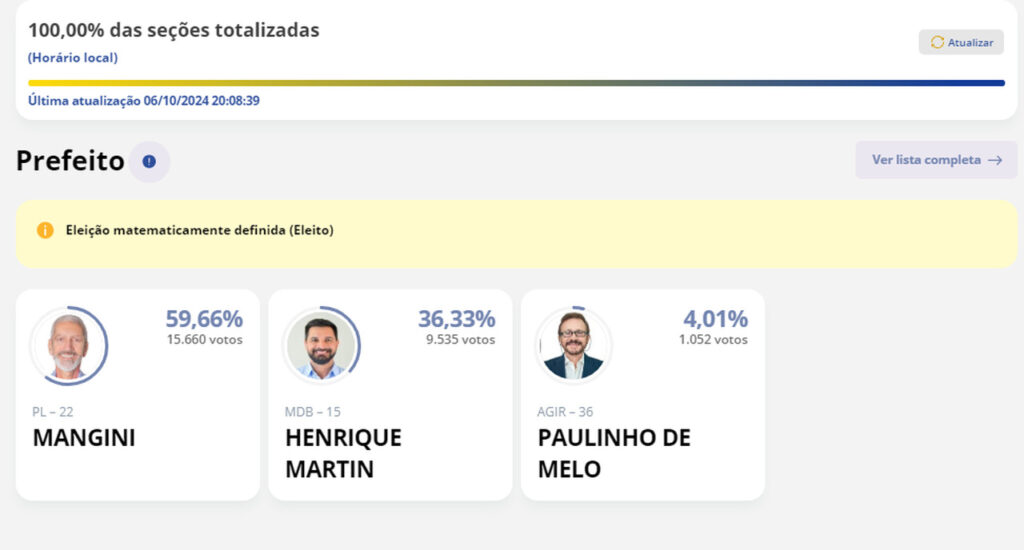
Task: Click the arrow icon beside Ver lista completa
Action: (995, 160)
